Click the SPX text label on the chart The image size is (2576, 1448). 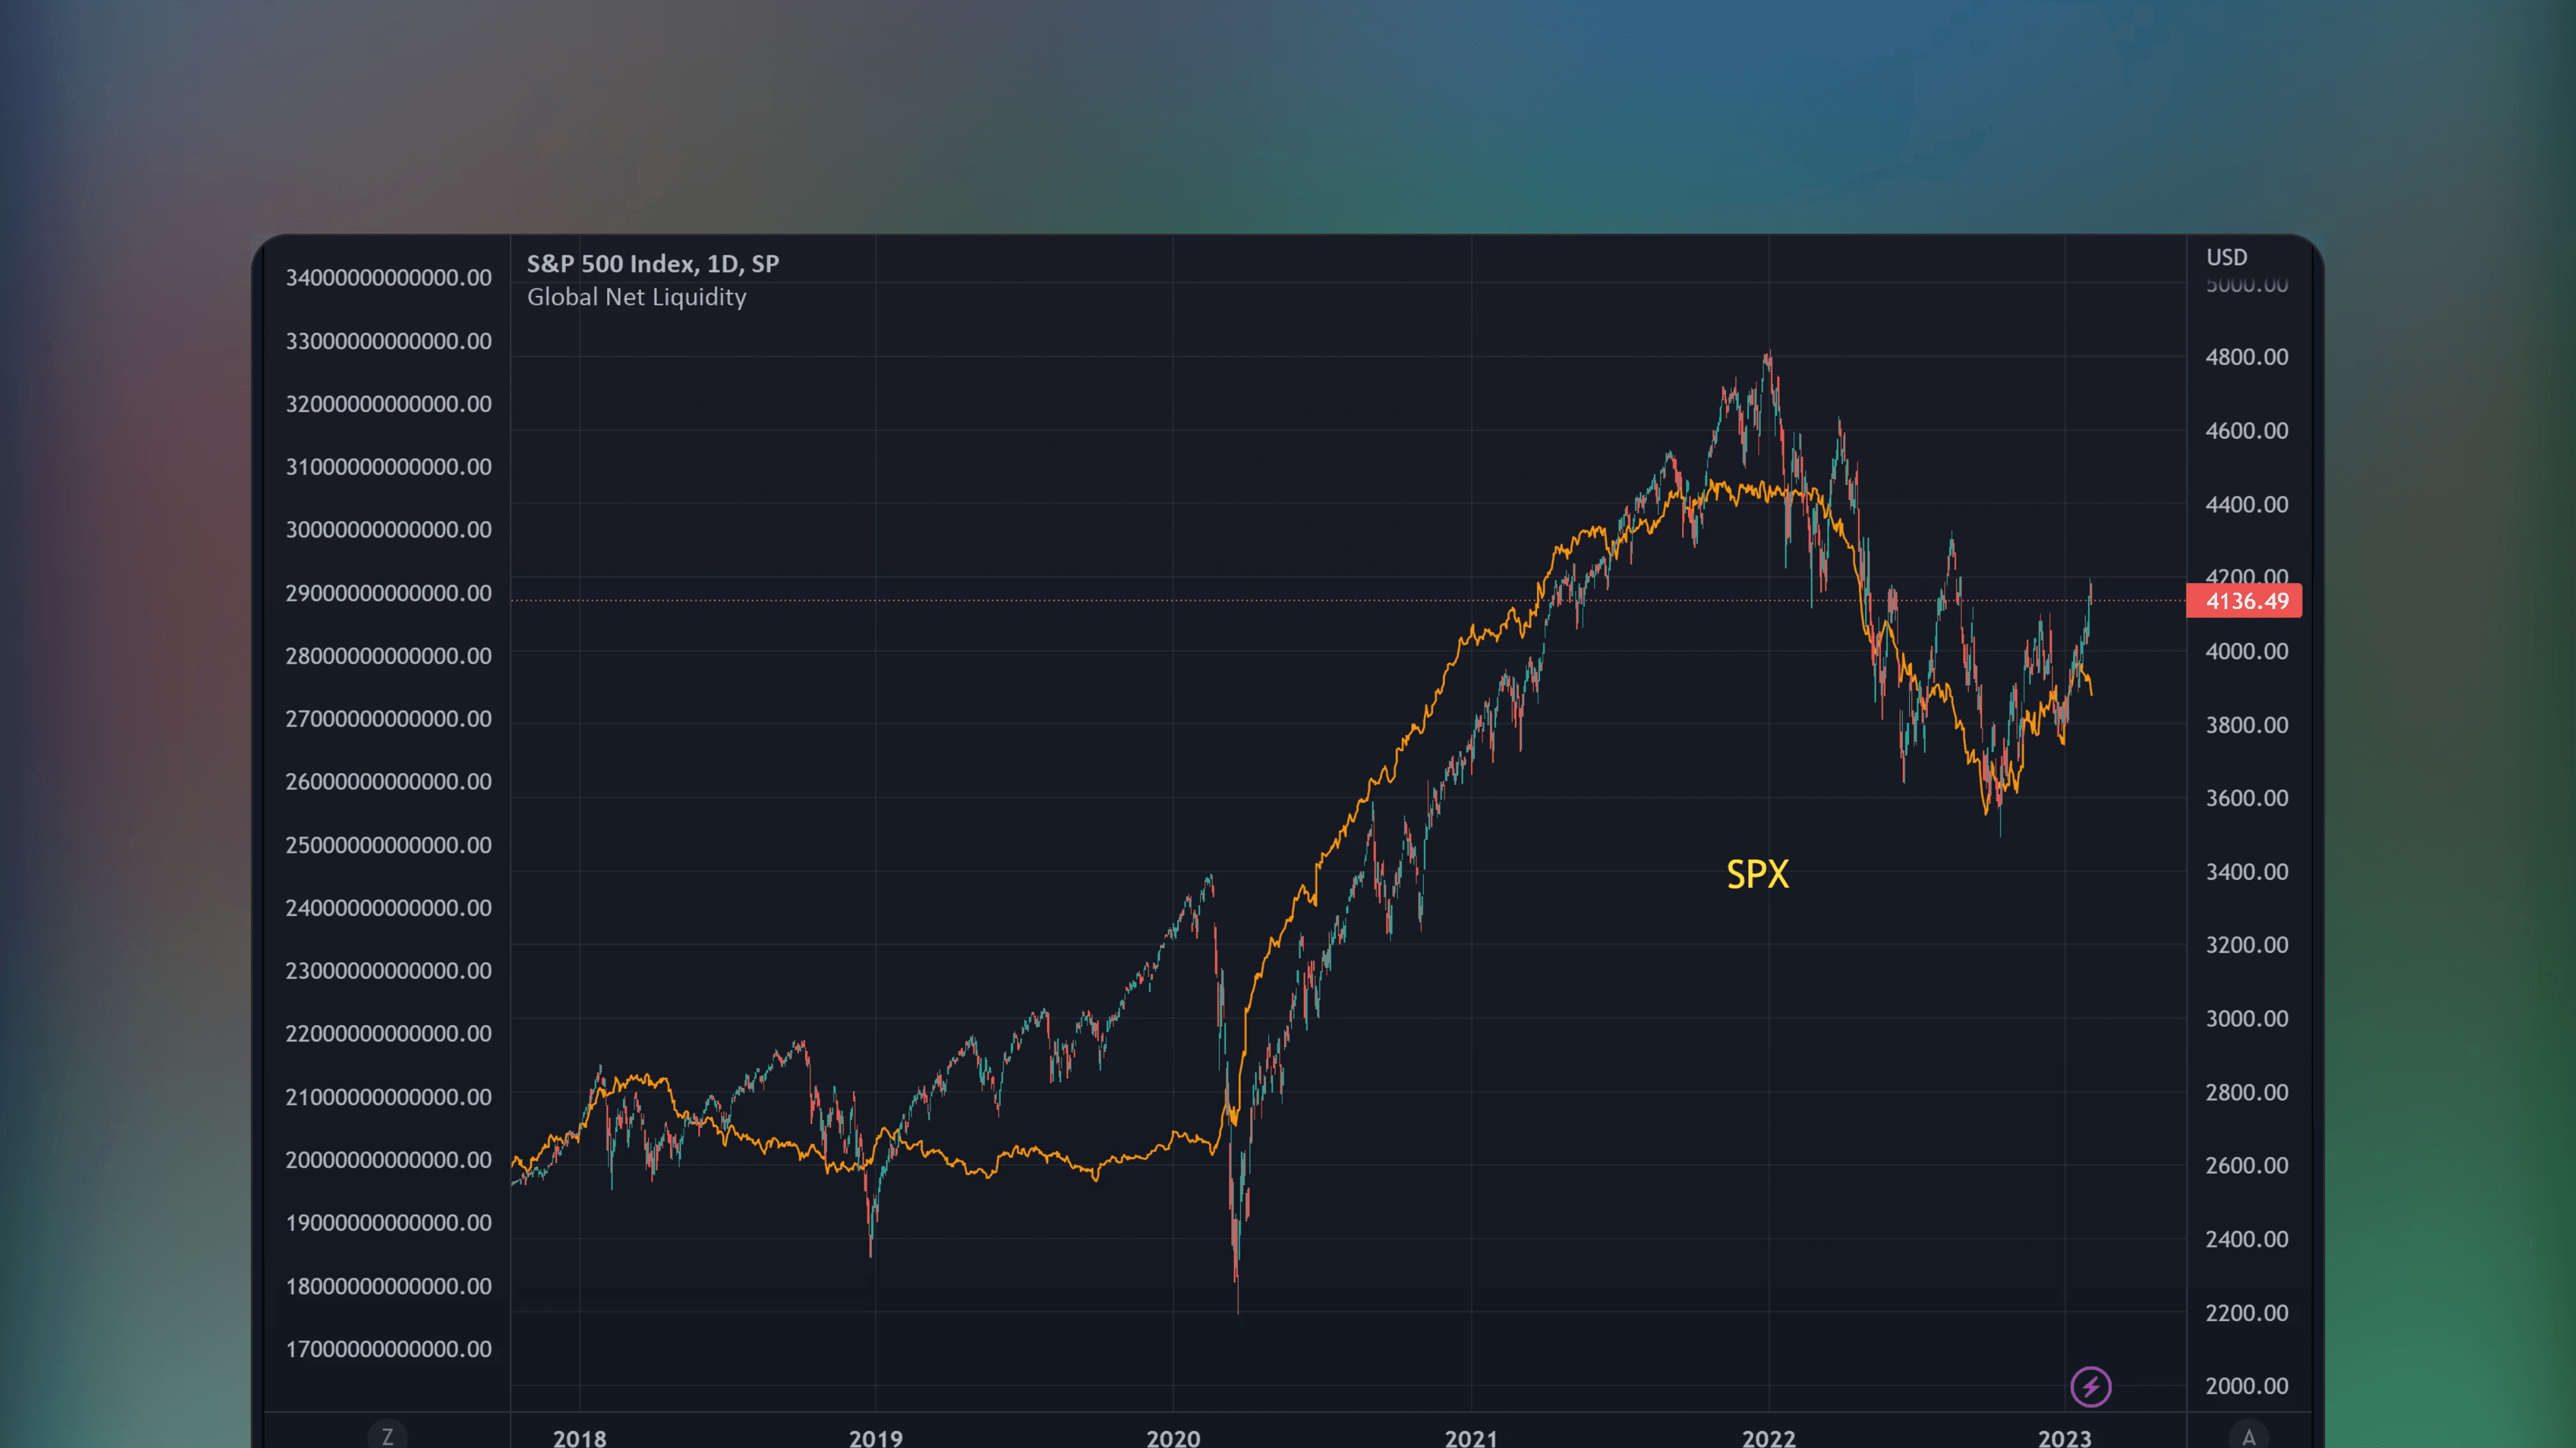point(1758,874)
